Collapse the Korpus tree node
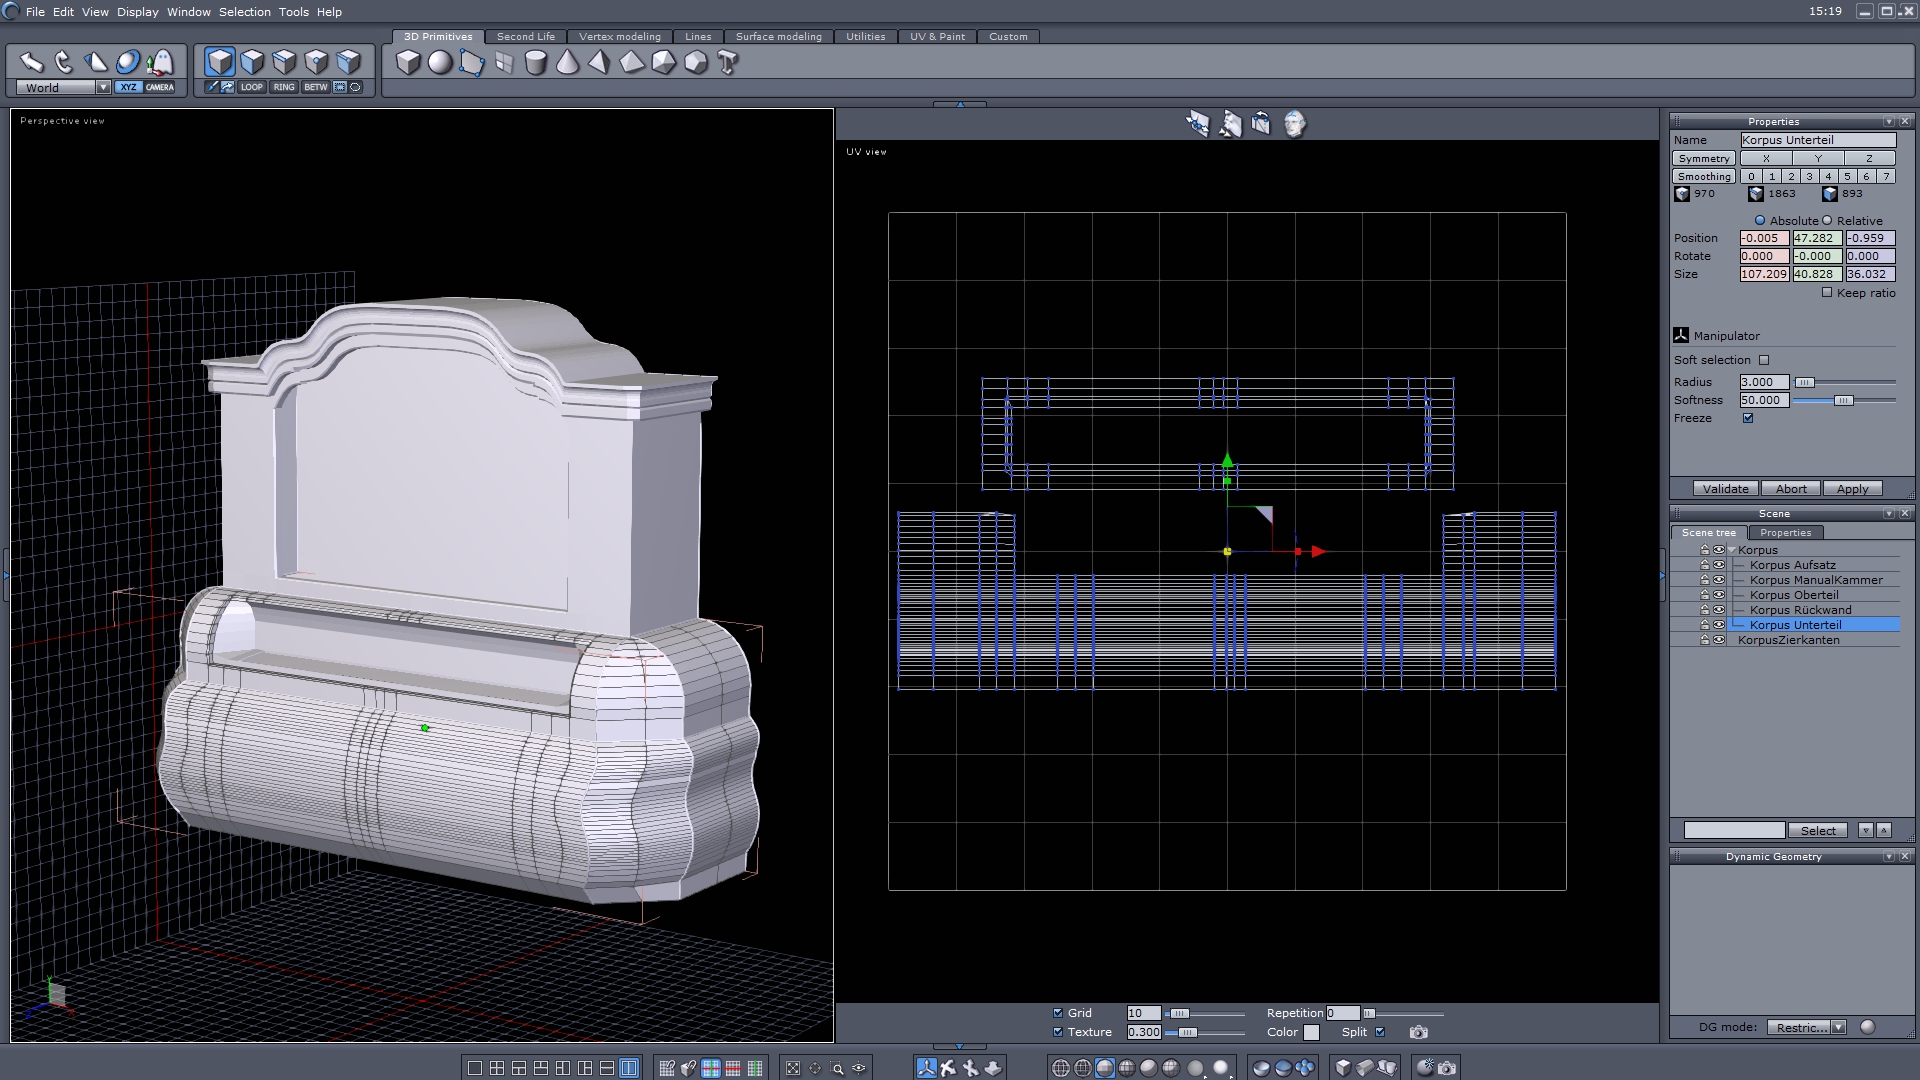Screen dimensions: 1920x1080 pyautogui.click(x=1732, y=550)
